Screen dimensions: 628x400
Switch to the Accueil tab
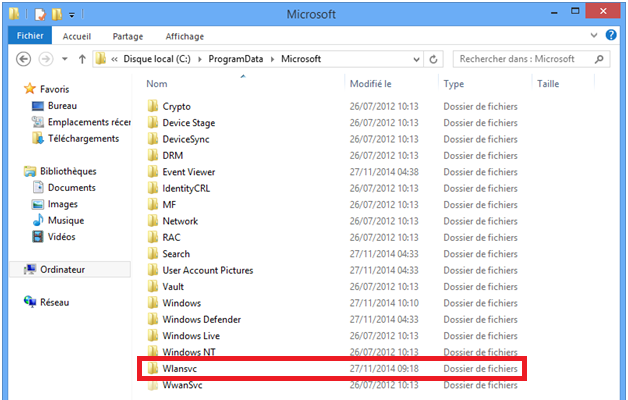[x=76, y=36]
